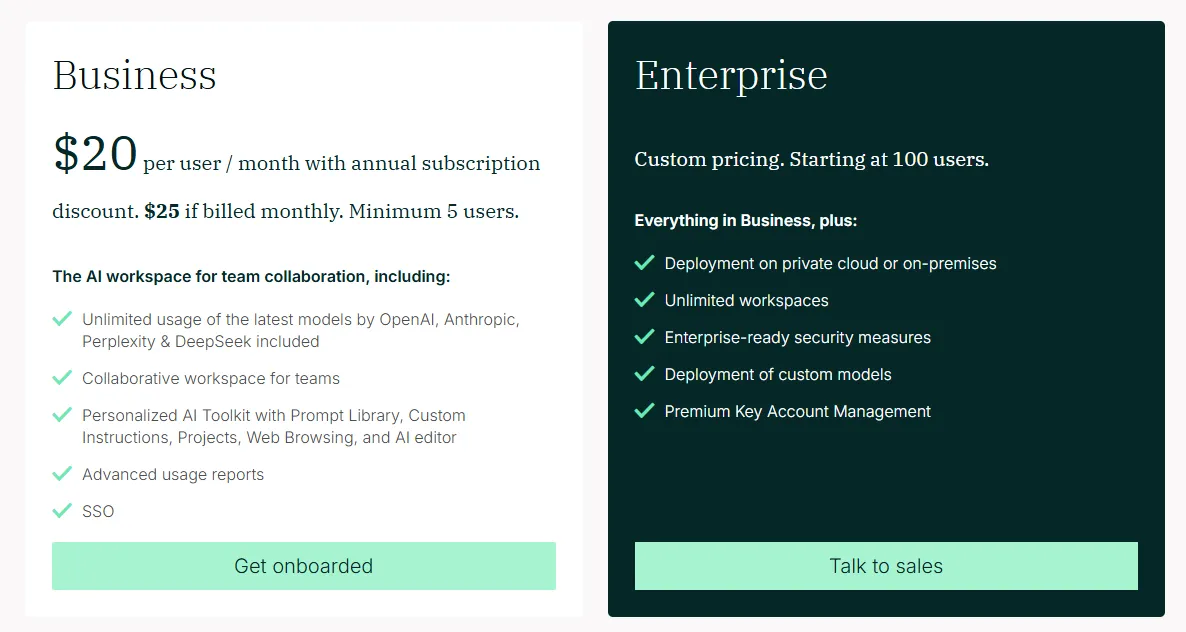Click the Get onboarded button

tap(303, 565)
